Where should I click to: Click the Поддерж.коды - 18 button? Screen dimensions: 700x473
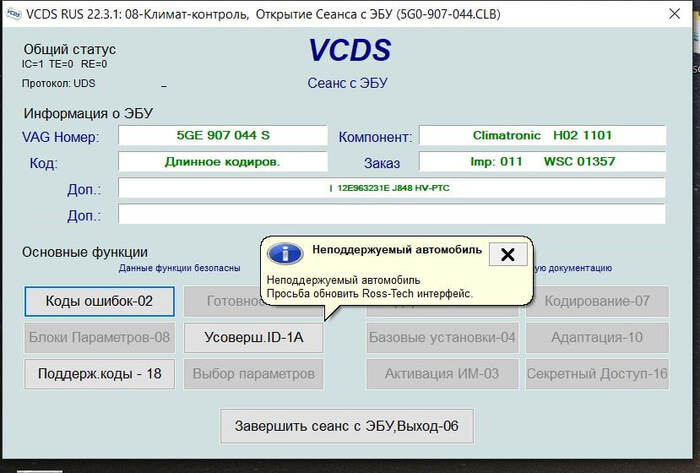(99, 373)
